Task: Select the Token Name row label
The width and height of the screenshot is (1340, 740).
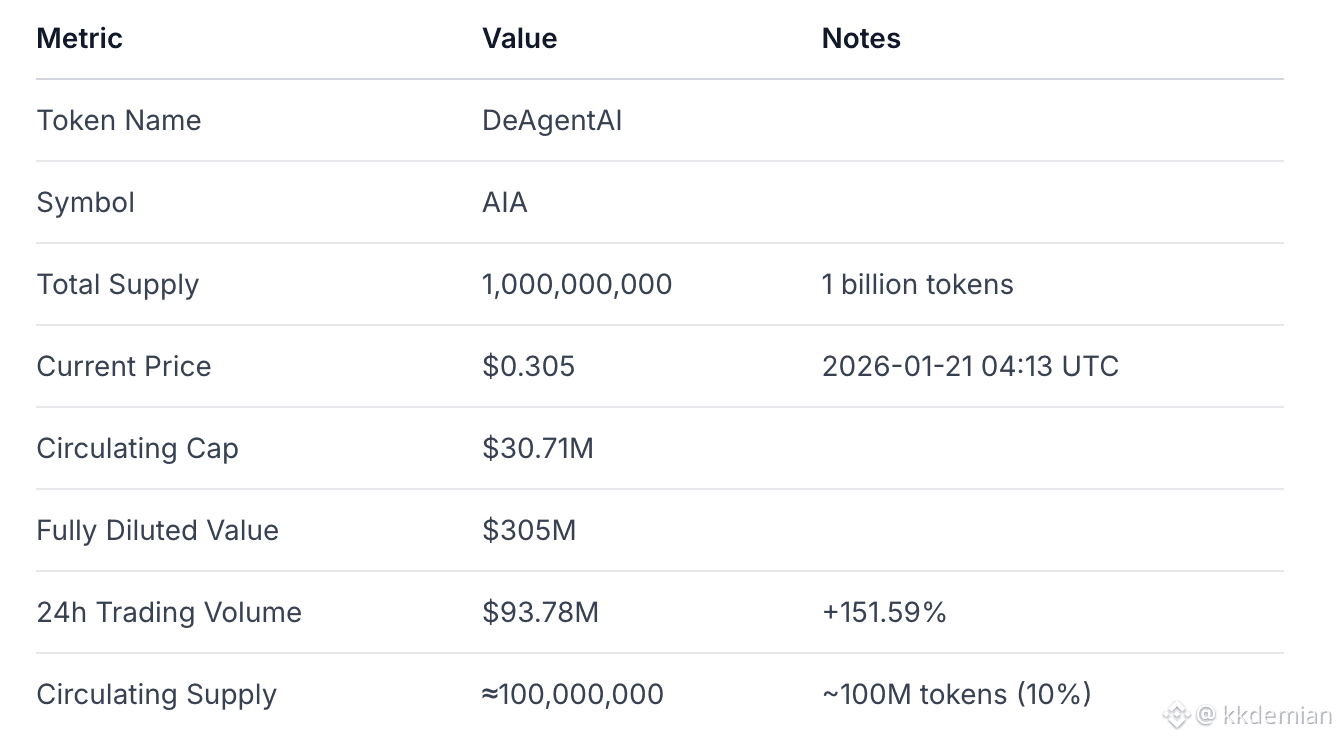Action: (x=119, y=121)
